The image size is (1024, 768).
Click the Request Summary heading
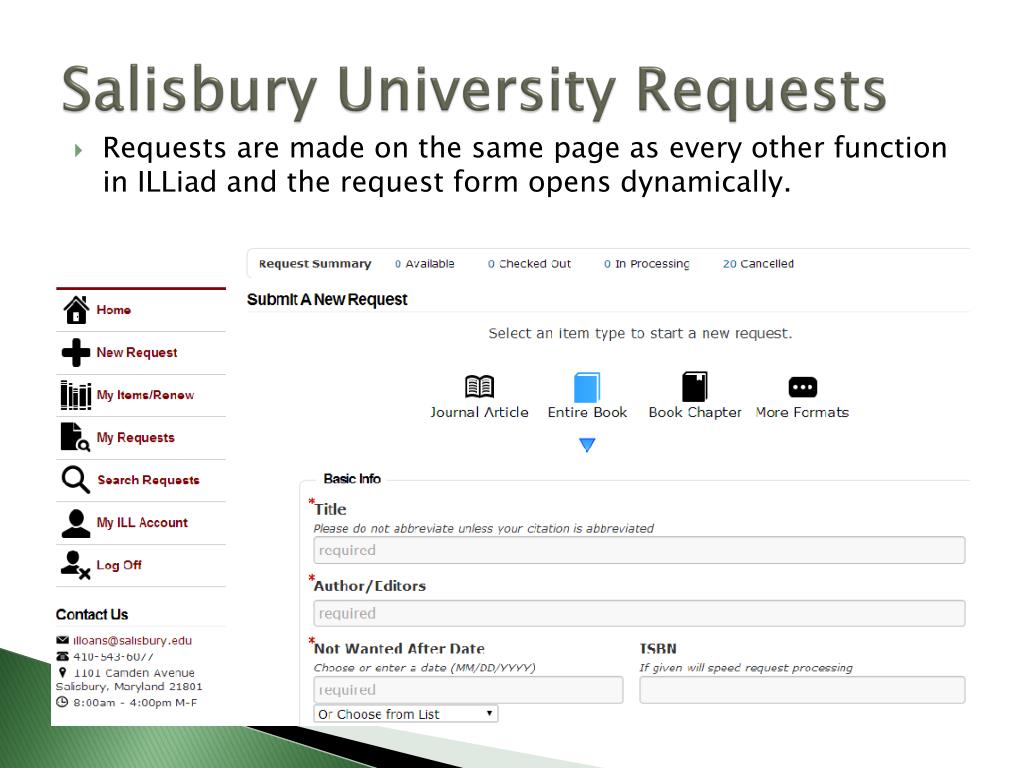[x=315, y=264]
